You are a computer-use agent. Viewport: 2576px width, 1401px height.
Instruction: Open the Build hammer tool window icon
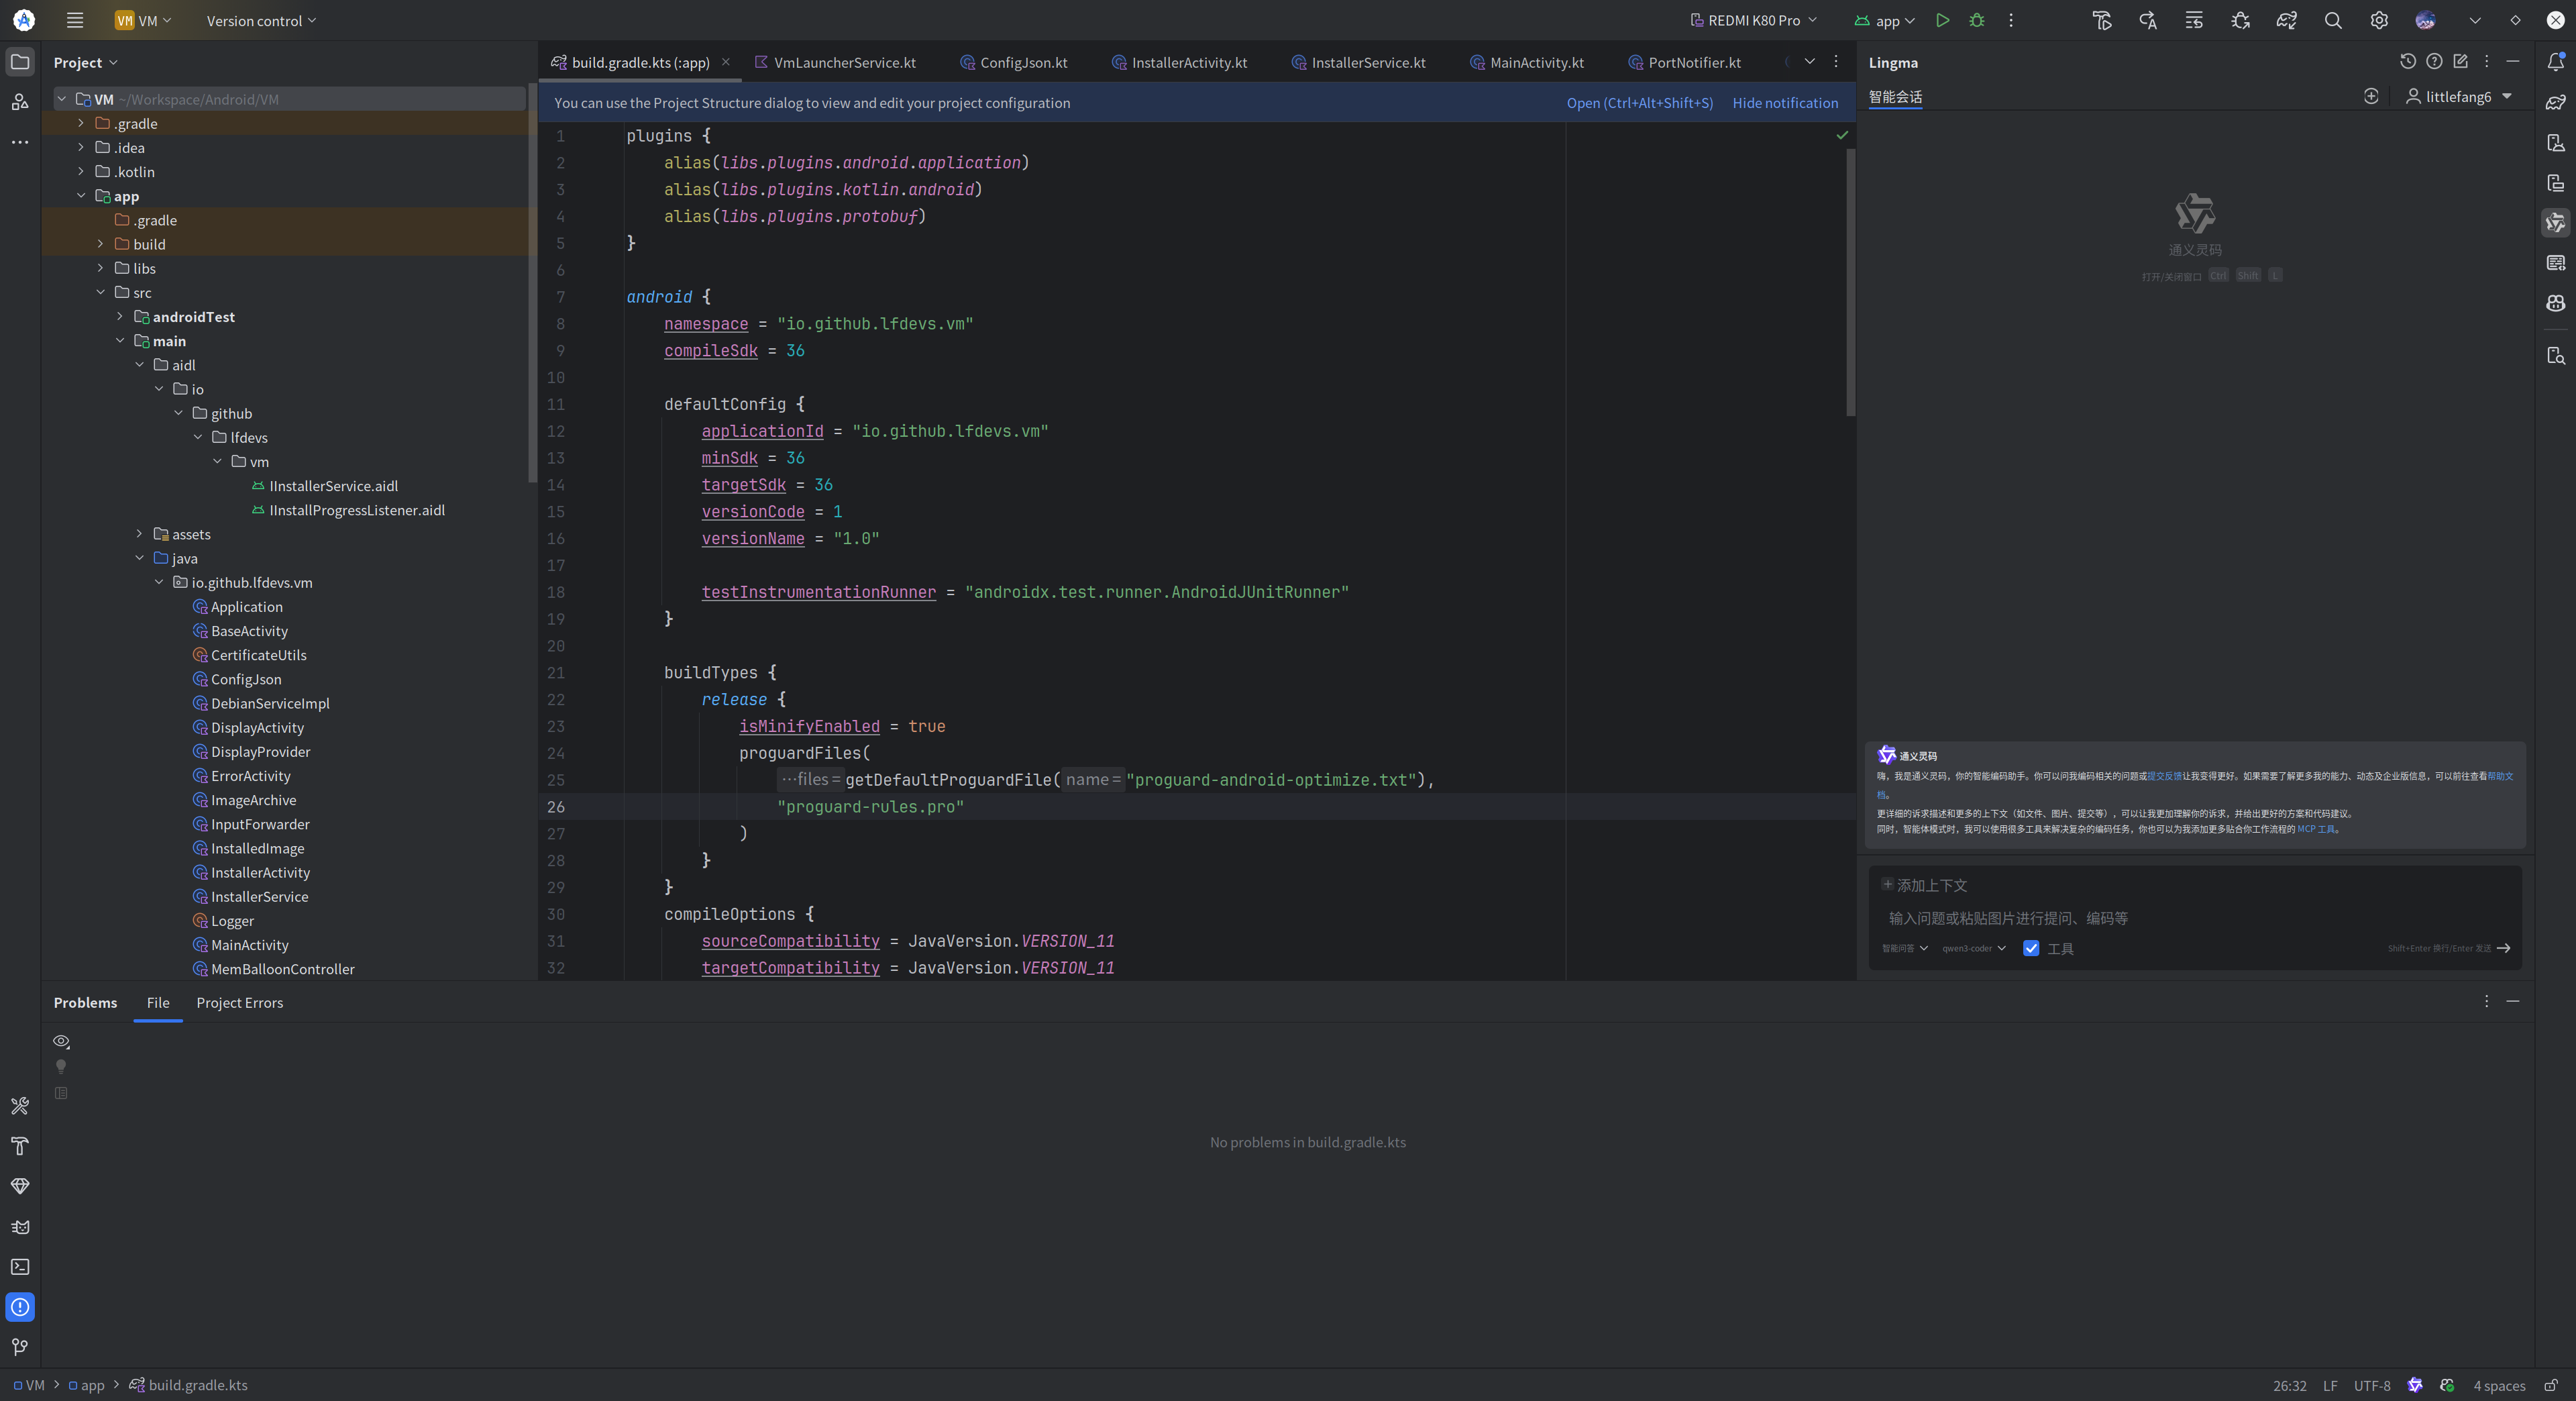(20, 1146)
